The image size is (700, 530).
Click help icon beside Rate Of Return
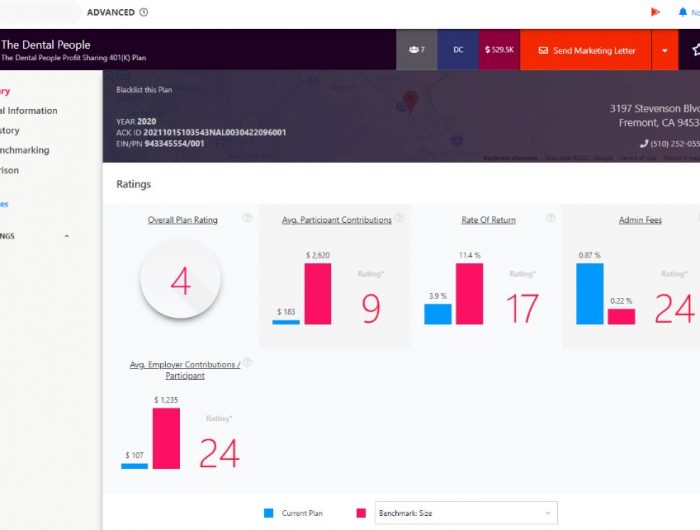551,218
